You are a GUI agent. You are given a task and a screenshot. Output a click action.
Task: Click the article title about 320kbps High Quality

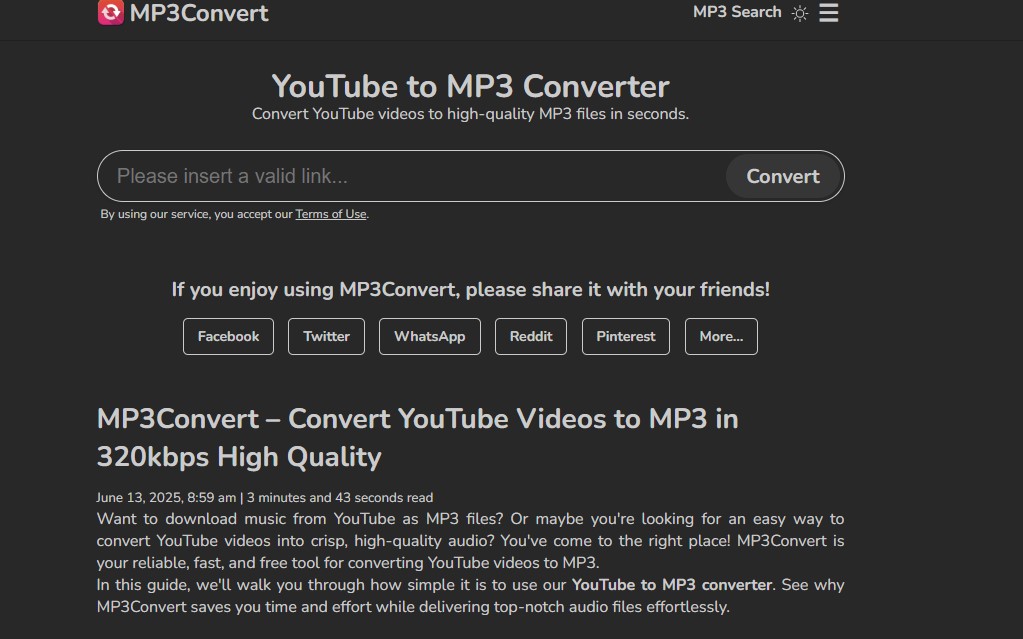coord(418,438)
